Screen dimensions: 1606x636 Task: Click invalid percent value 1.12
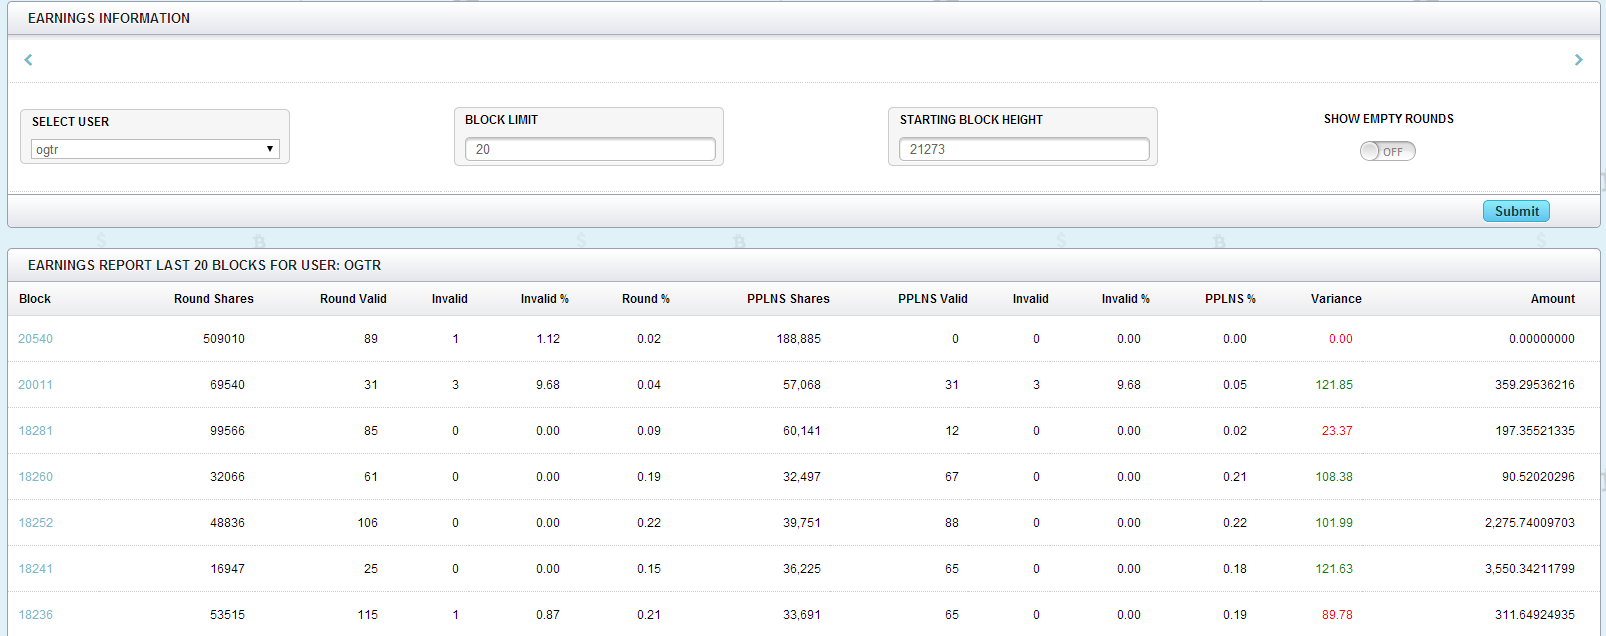pyautogui.click(x=548, y=339)
